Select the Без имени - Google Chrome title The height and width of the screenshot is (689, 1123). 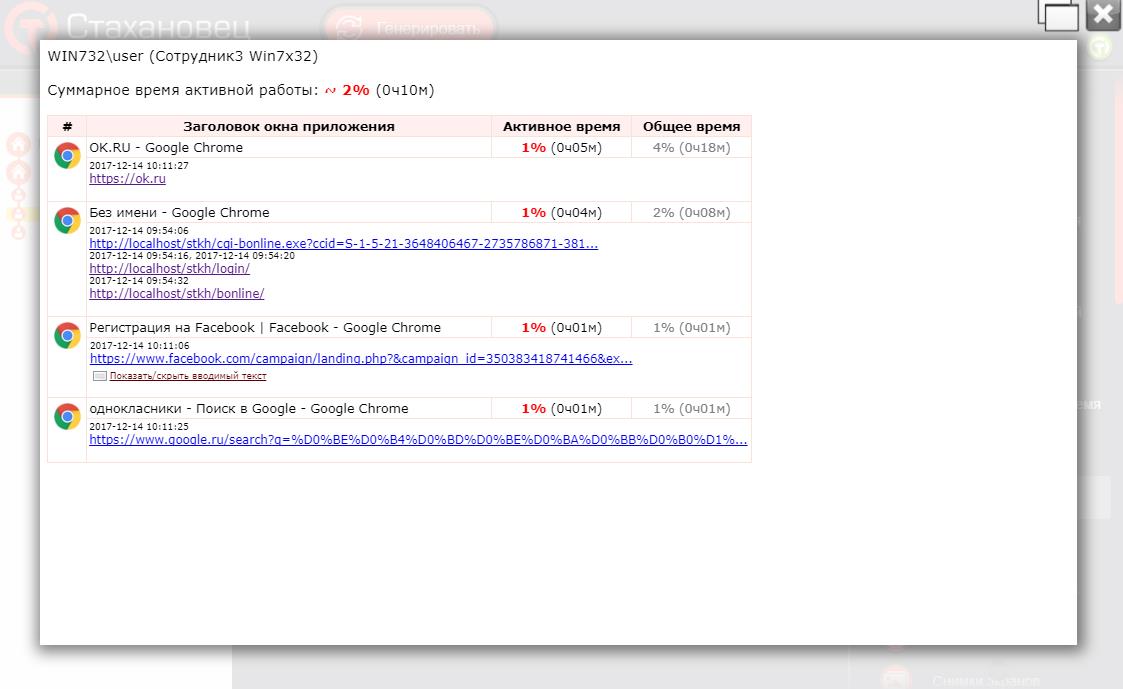coord(179,213)
